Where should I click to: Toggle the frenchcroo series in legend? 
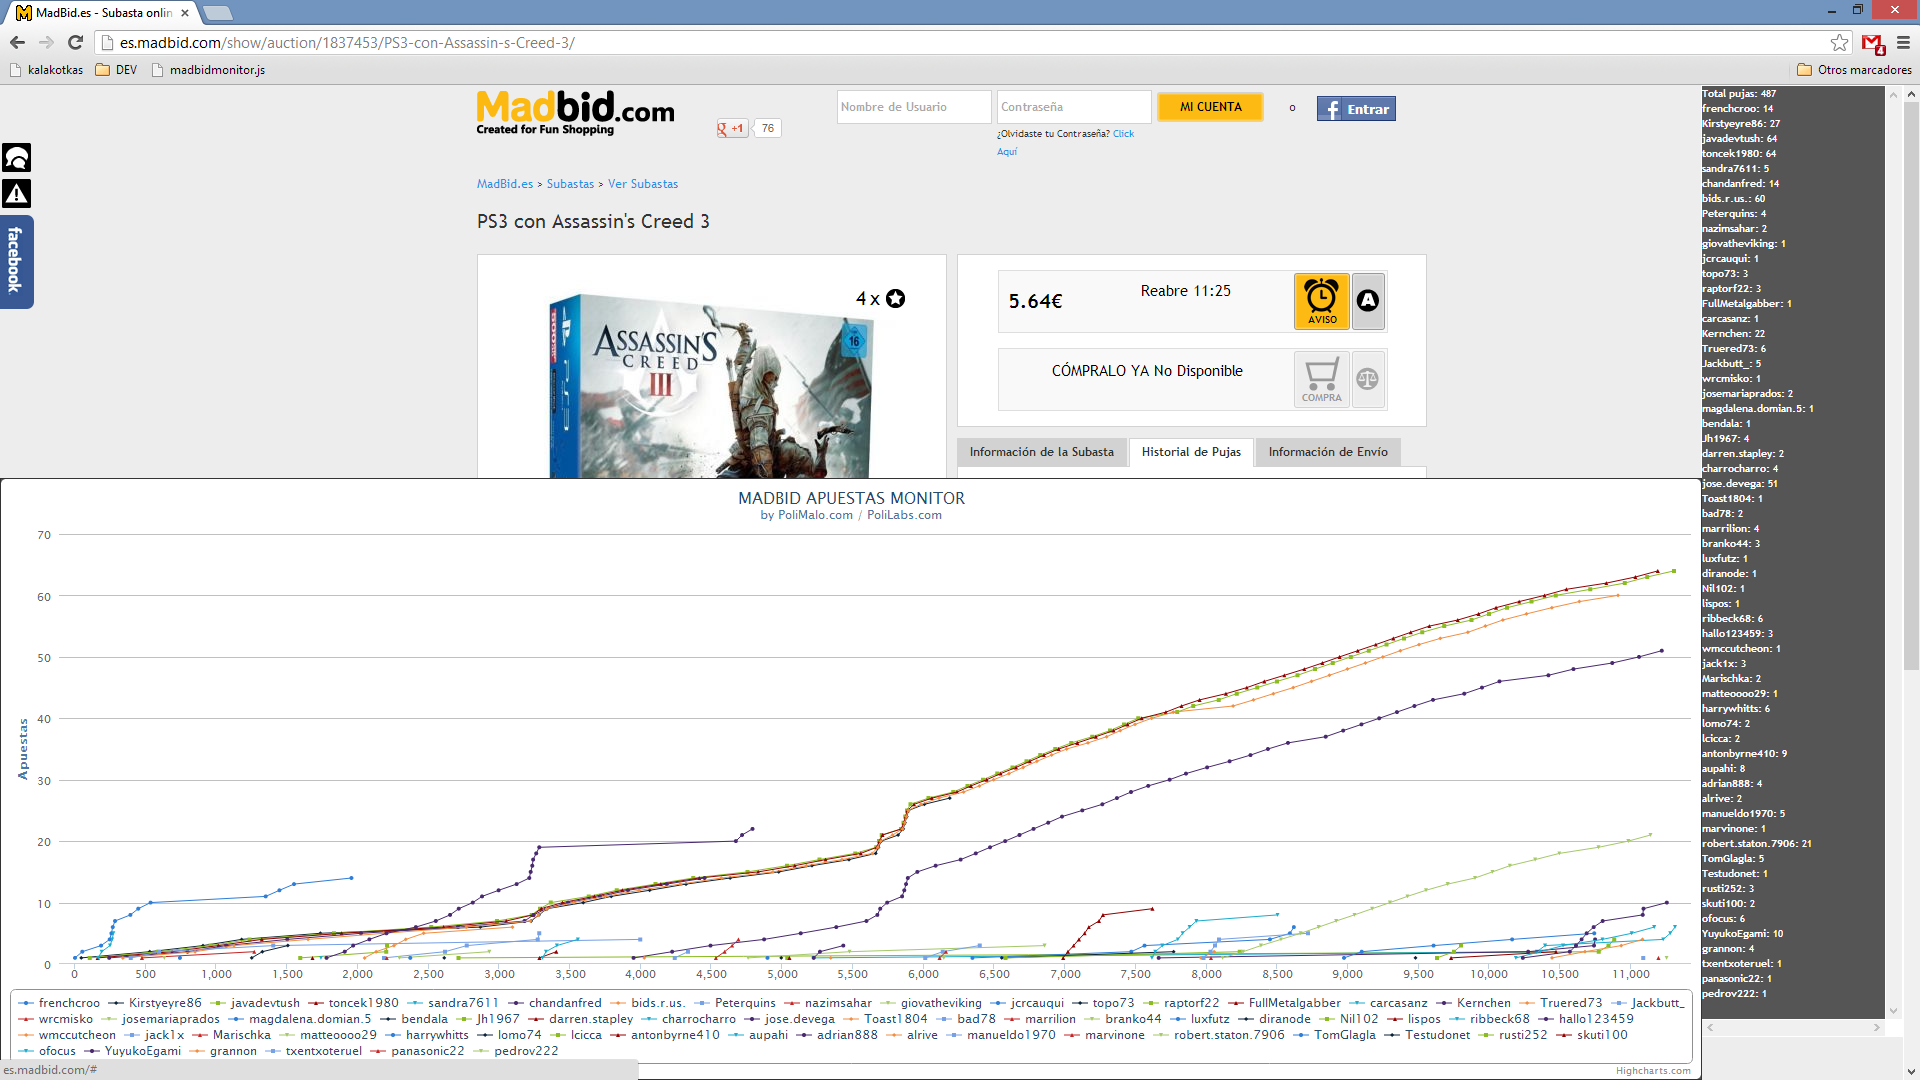click(60, 1003)
